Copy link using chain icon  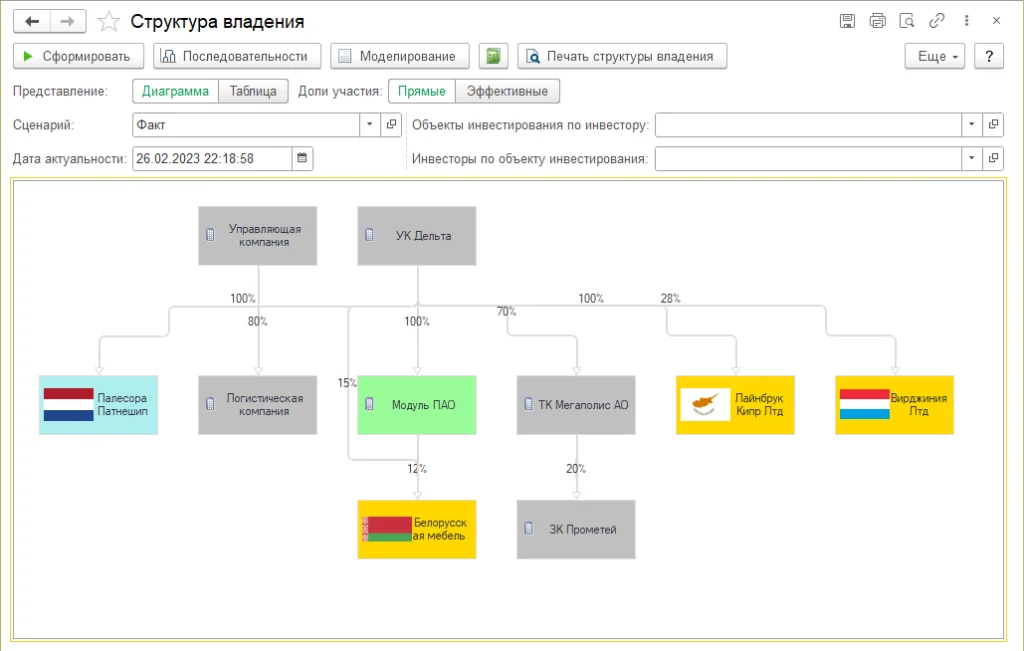point(936,21)
